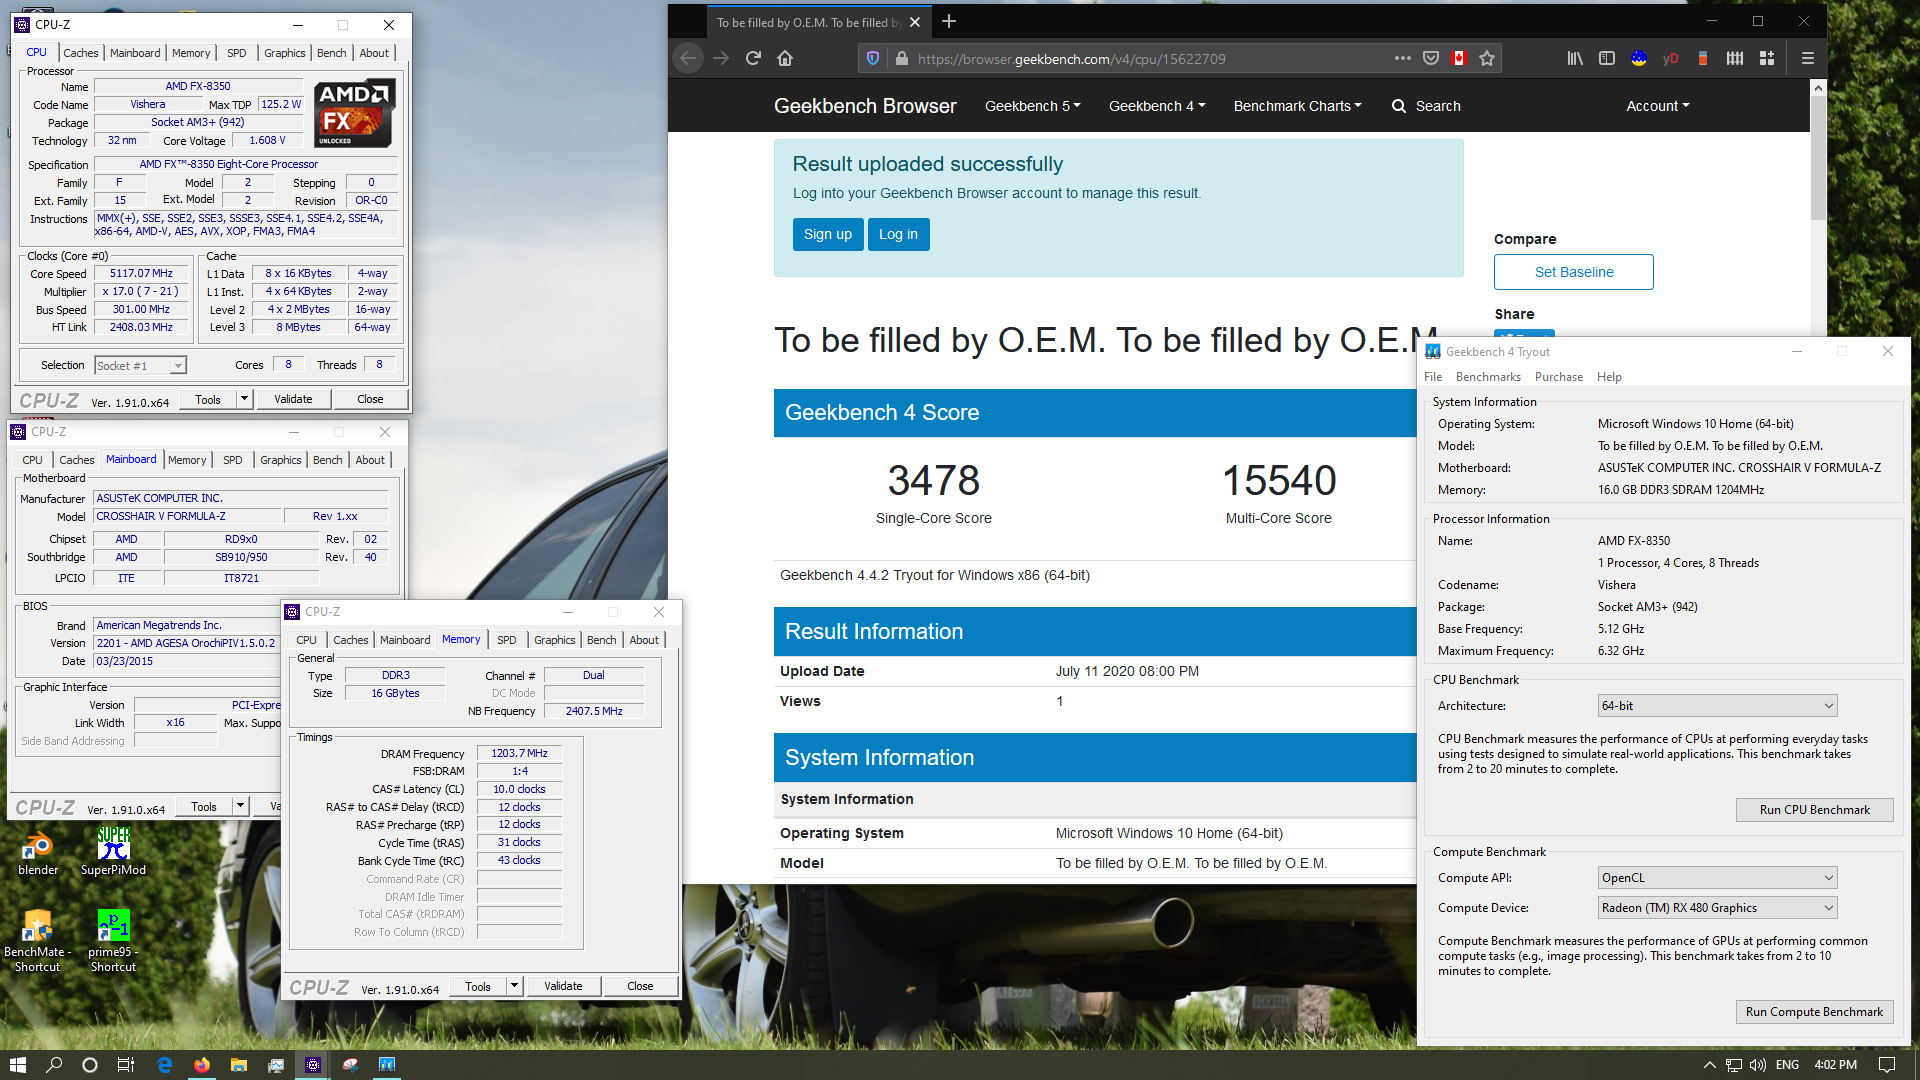Switch to Bench tab in top CPU-Z window

point(331,53)
